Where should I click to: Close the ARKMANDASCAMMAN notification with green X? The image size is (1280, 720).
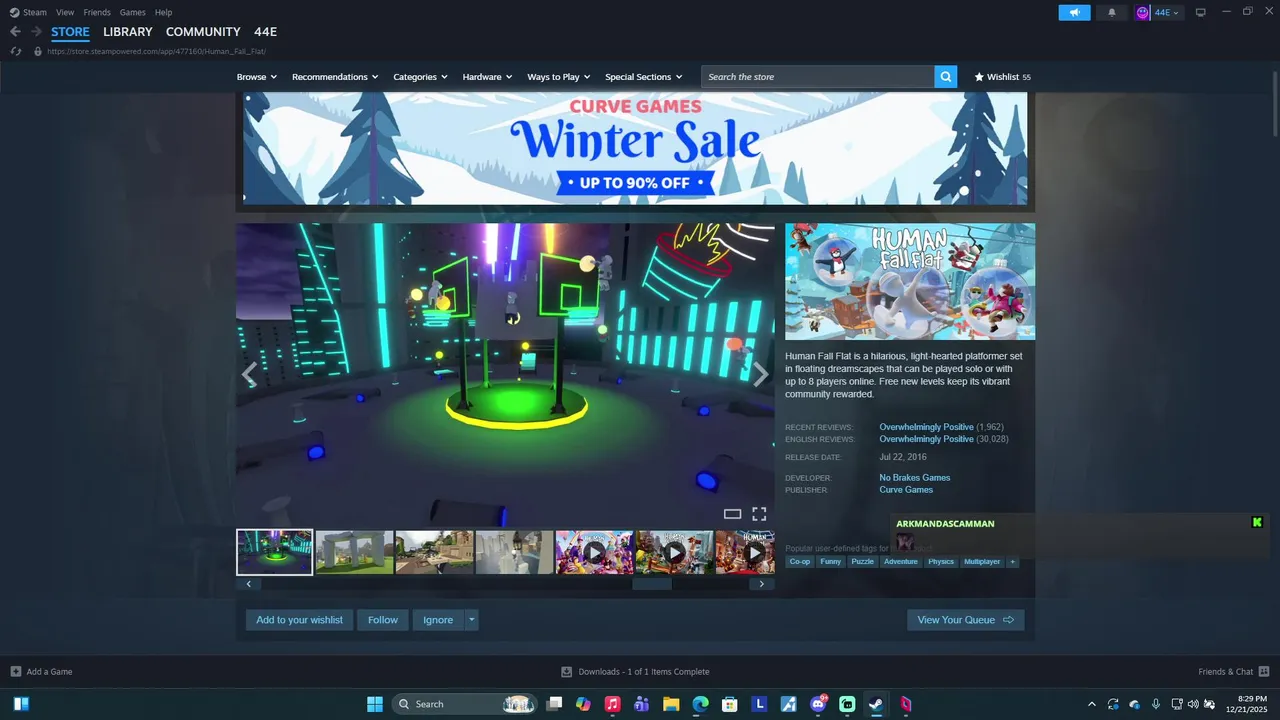[1257, 522]
